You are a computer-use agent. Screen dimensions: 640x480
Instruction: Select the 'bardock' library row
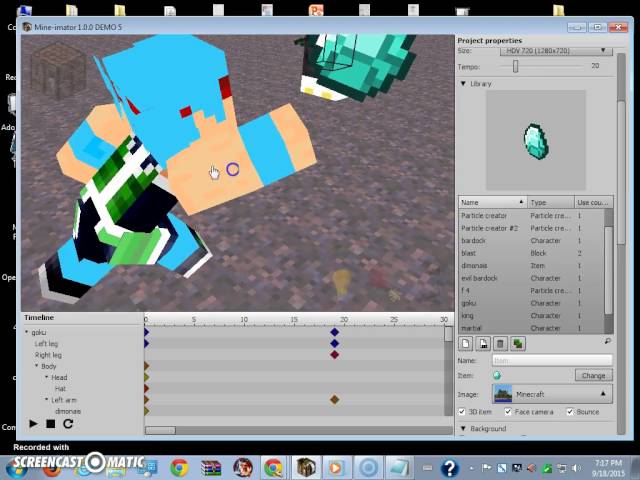pyautogui.click(x=531, y=240)
